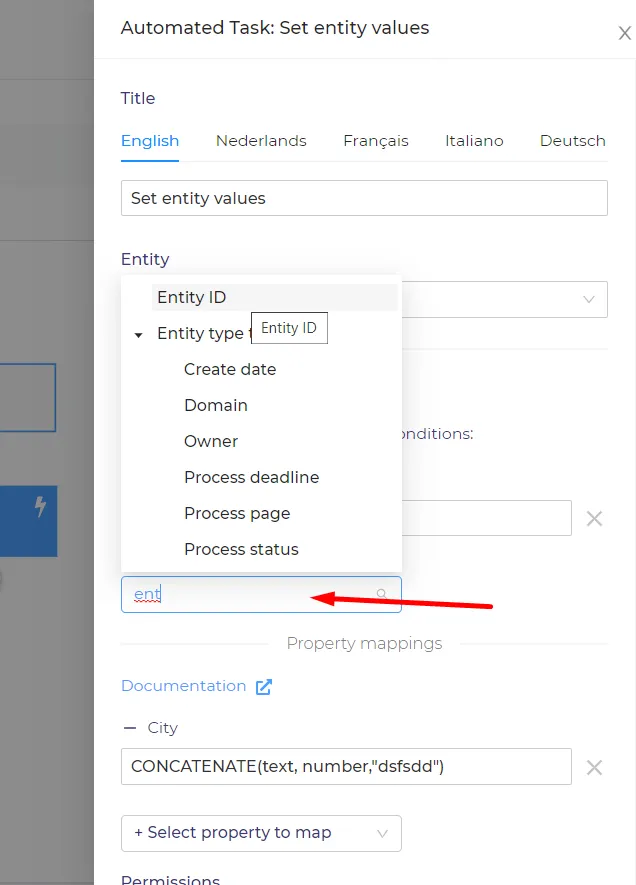Image resolution: width=636 pixels, height=885 pixels.
Task: Click the City property label
Action: click(163, 728)
